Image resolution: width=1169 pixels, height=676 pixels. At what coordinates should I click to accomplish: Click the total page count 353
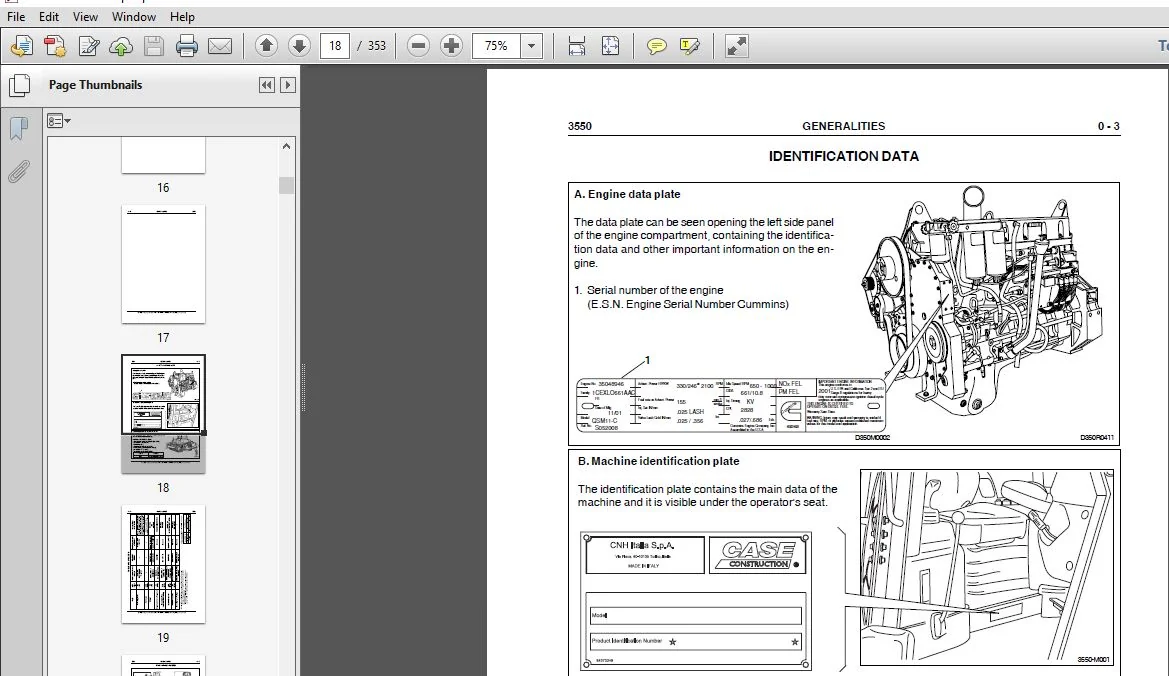(377, 45)
